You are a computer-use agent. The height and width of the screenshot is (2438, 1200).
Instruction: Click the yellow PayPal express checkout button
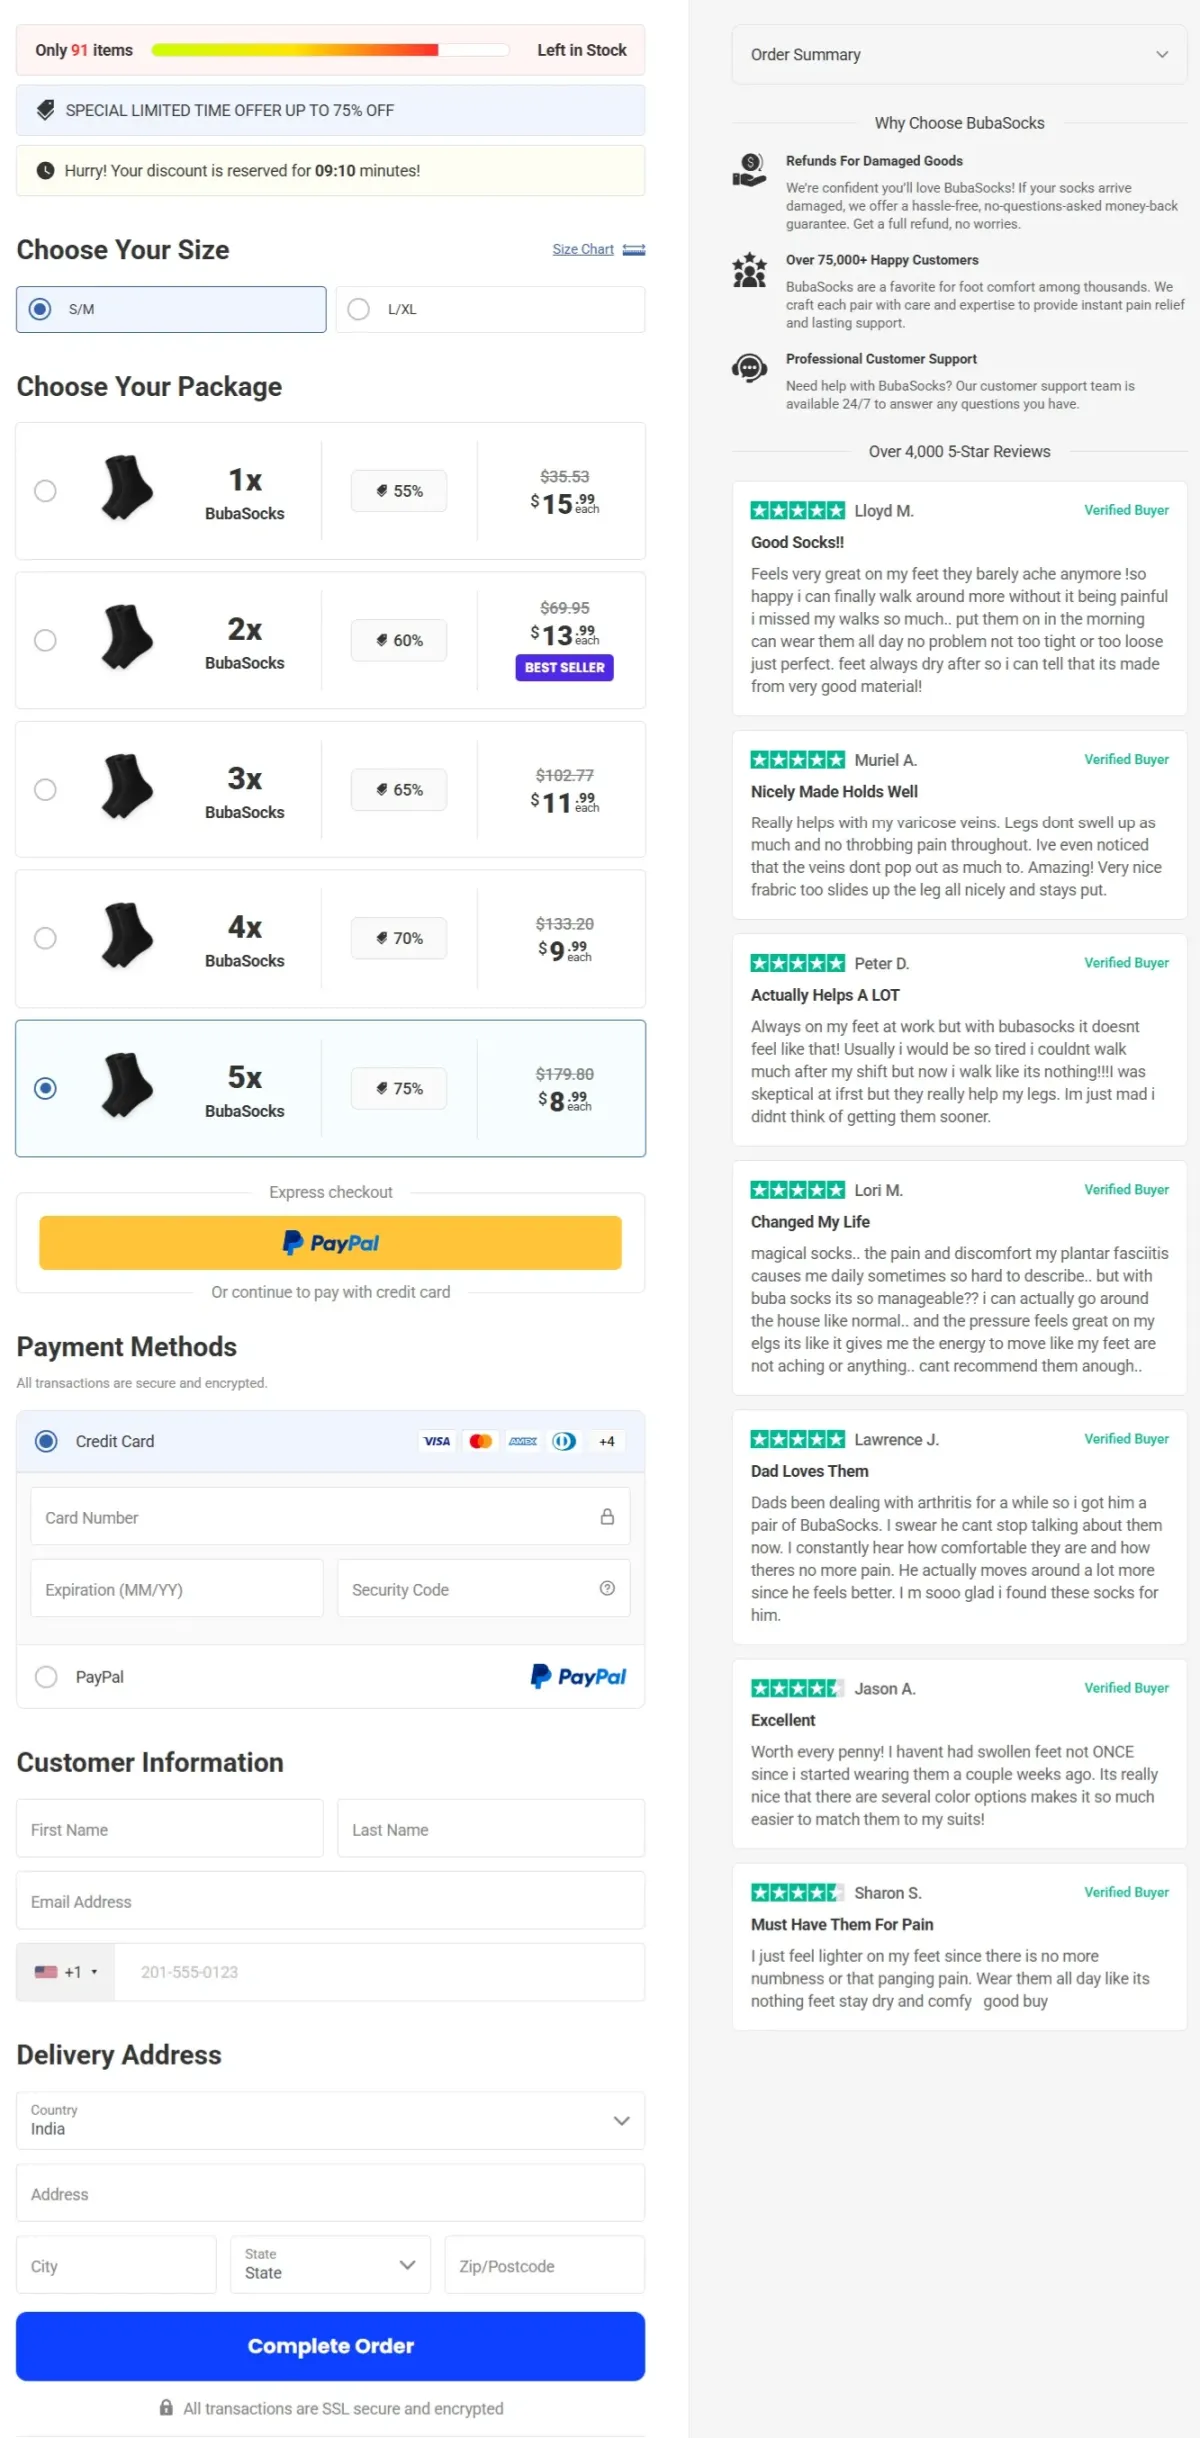[330, 1242]
